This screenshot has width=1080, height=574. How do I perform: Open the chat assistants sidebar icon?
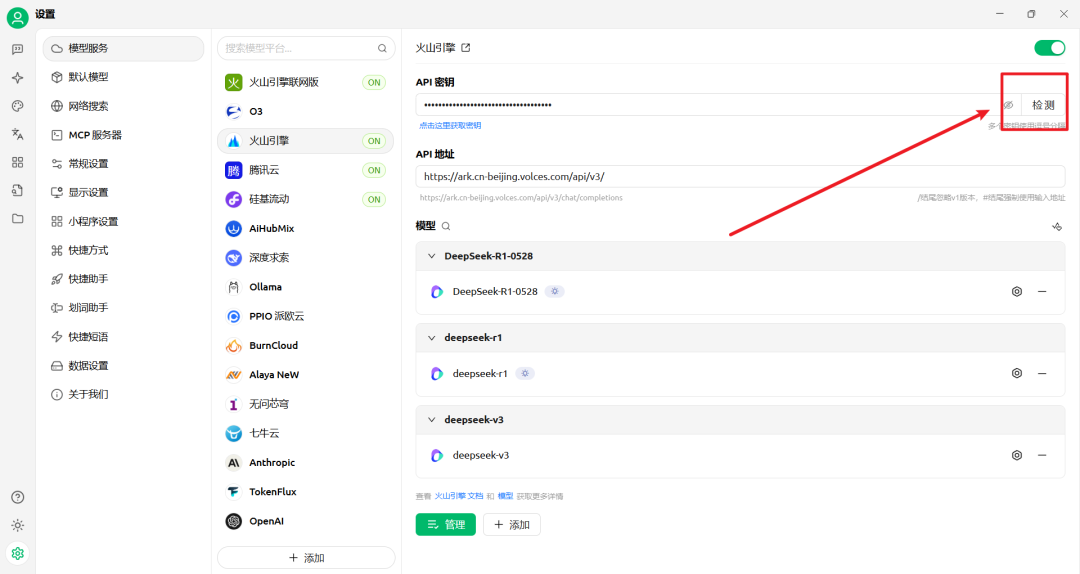click(x=17, y=50)
